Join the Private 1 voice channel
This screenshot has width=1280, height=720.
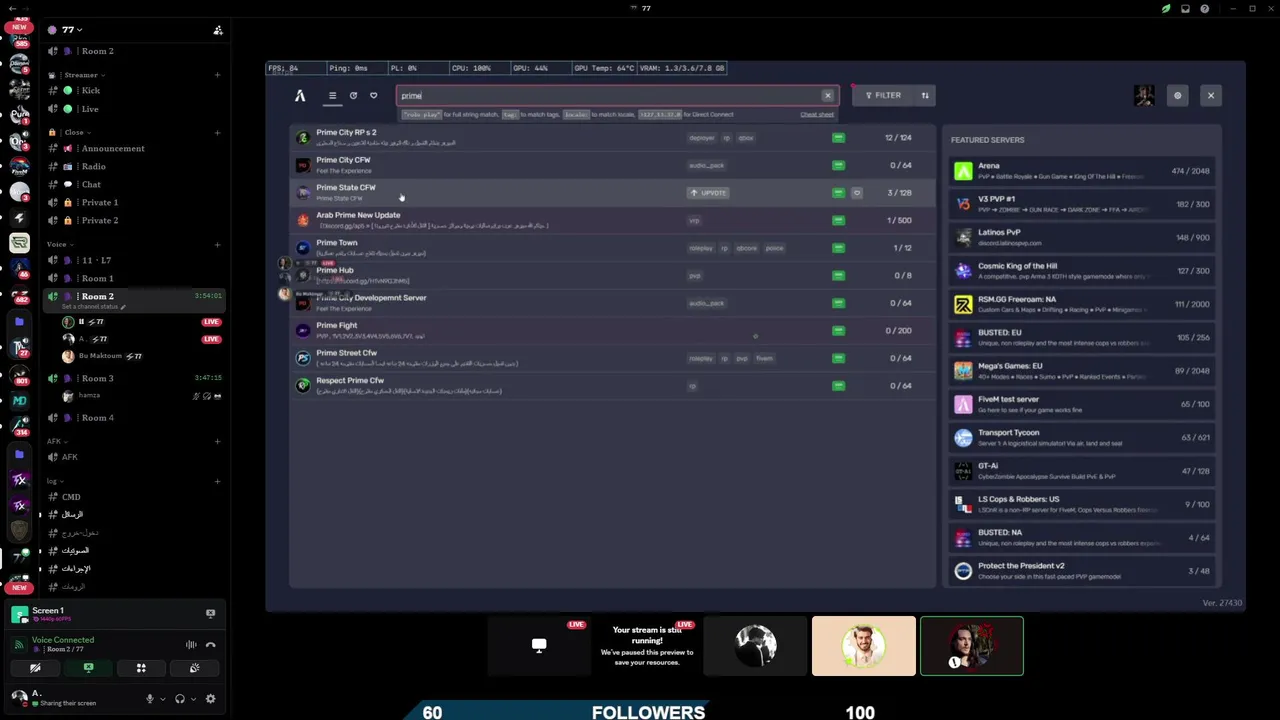pos(134,203)
